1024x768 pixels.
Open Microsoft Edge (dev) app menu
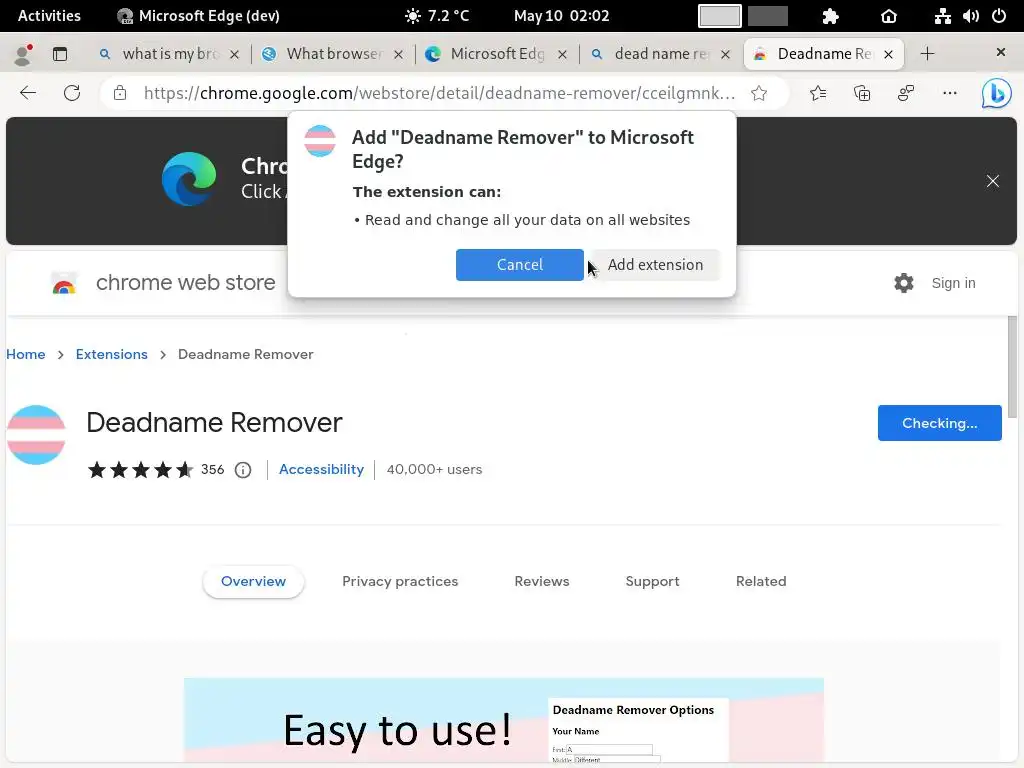198,16
